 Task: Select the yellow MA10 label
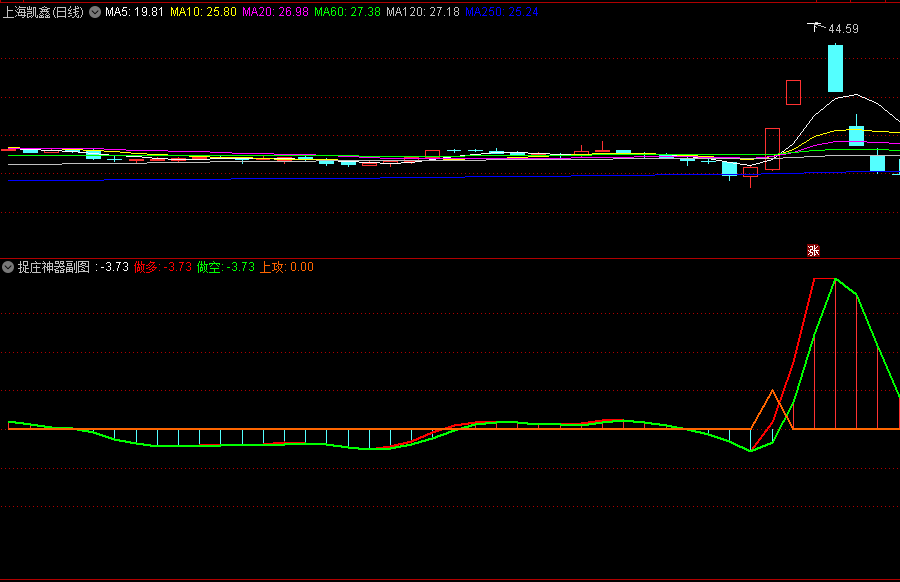pyautogui.click(x=203, y=12)
